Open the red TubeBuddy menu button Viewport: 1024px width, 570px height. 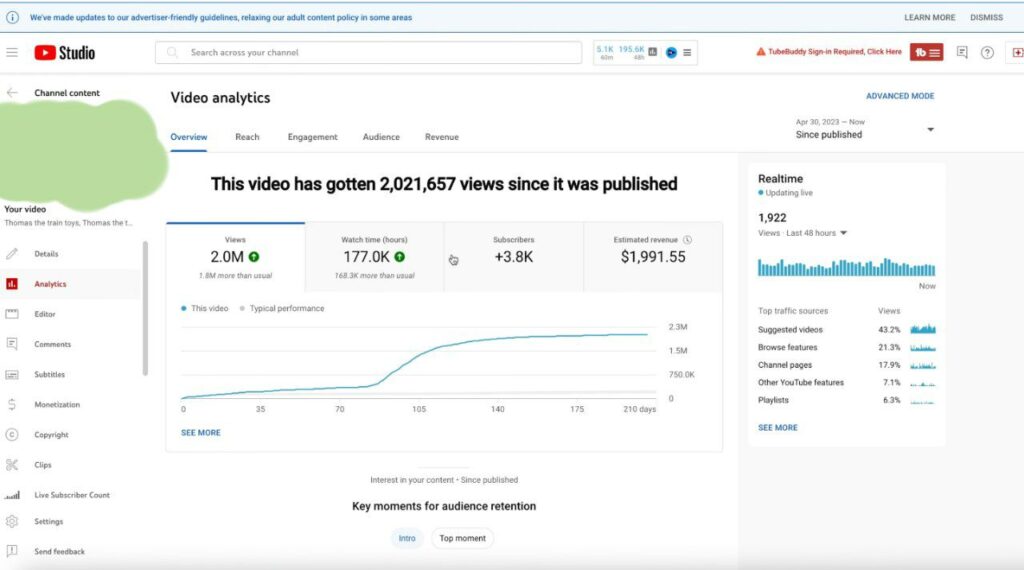(x=927, y=52)
